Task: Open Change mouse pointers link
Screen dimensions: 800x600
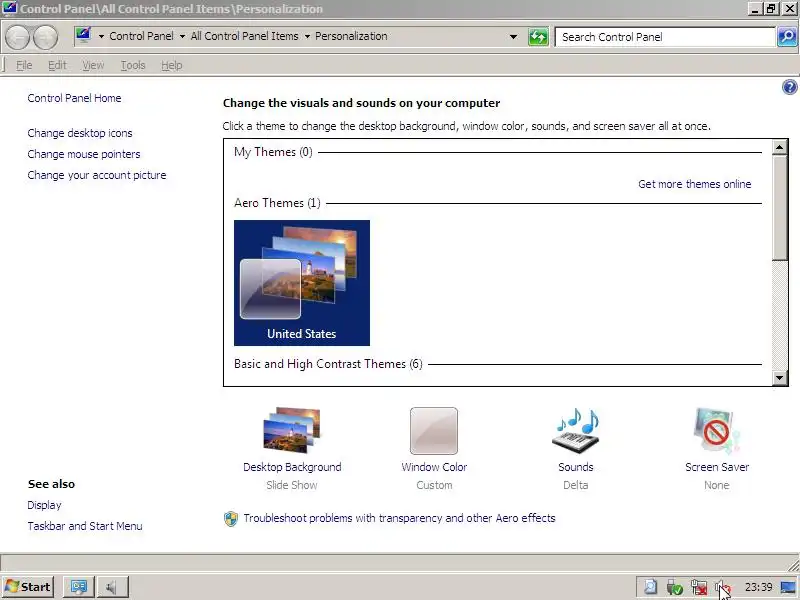Action: click(x=84, y=154)
